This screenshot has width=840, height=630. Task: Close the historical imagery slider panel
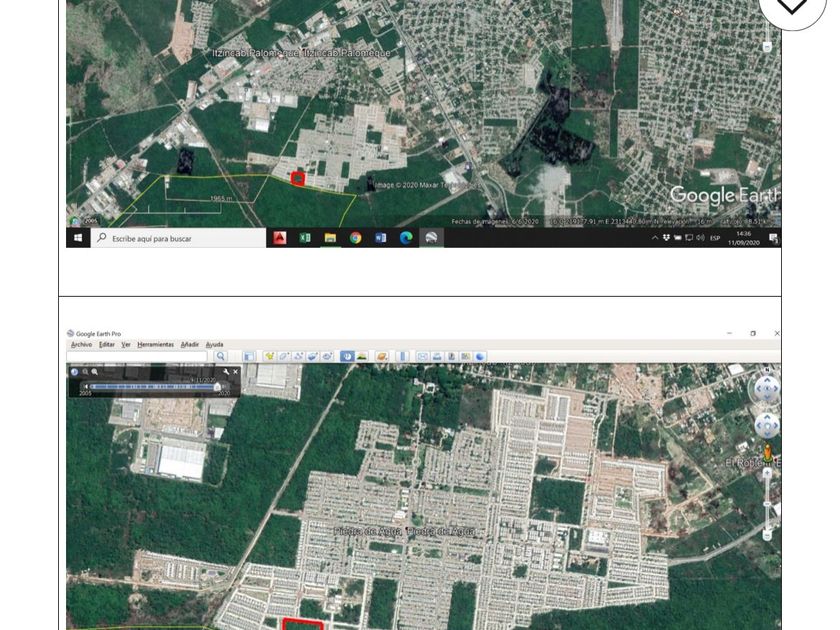[x=235, y=372]
